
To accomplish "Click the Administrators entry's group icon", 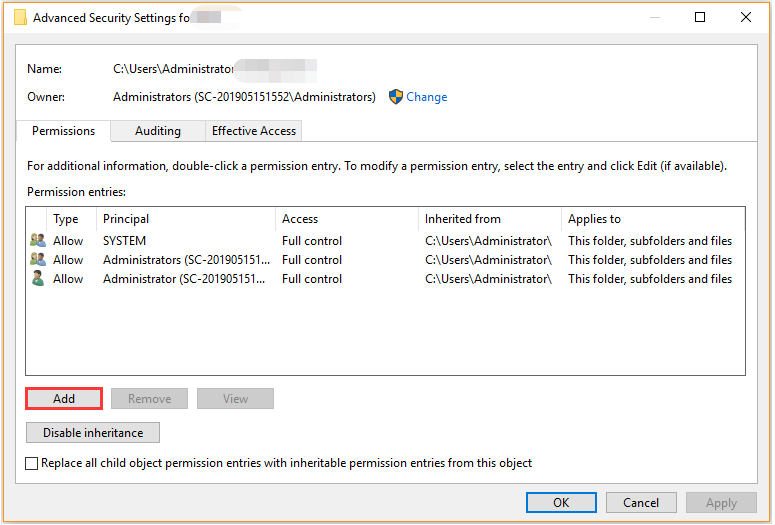I will 38,260.
